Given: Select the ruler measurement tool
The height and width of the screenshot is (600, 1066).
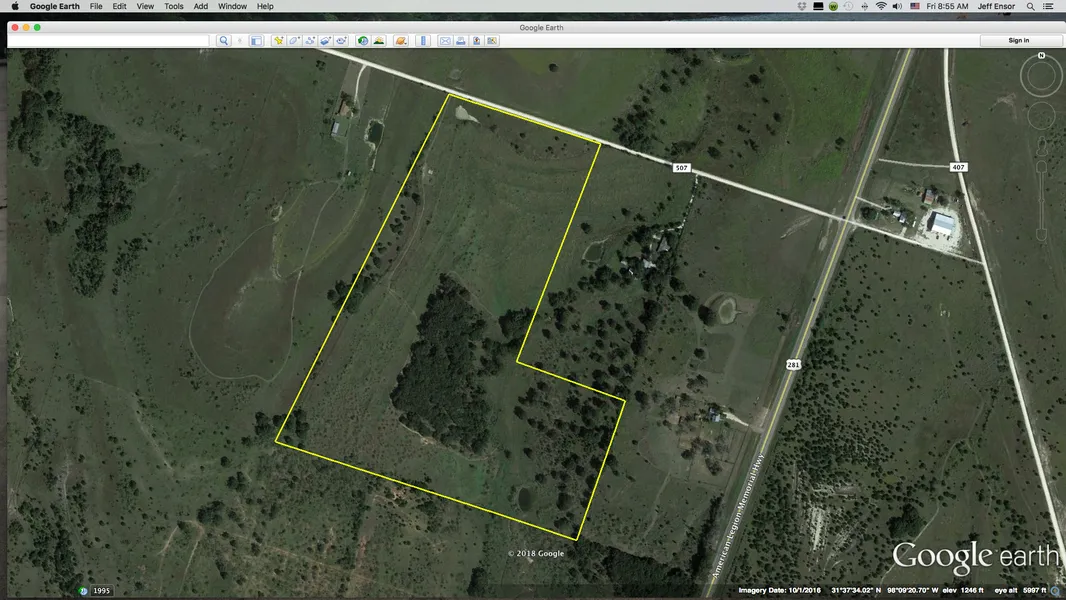Looking at the screenshot, I should tap(422, 41).
